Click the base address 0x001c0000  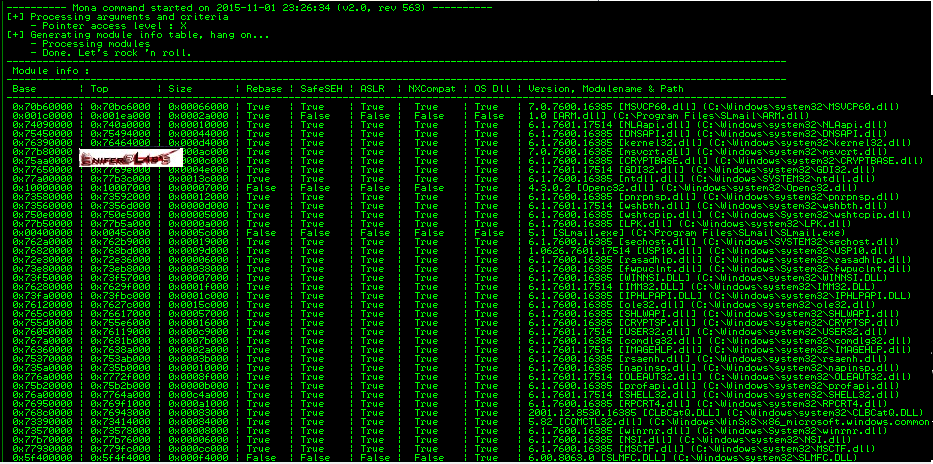click(42, 115)
